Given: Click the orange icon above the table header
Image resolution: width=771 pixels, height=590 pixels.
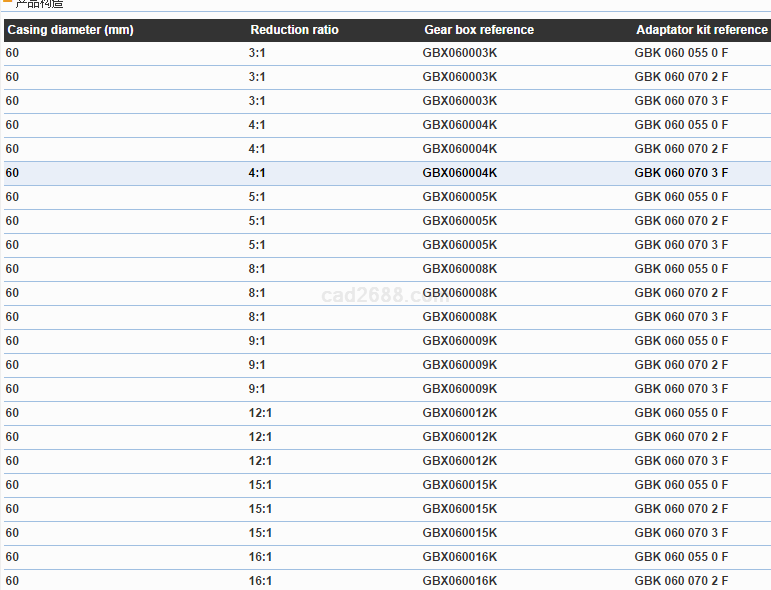Looking at the screenshot, I should (7, 4).
